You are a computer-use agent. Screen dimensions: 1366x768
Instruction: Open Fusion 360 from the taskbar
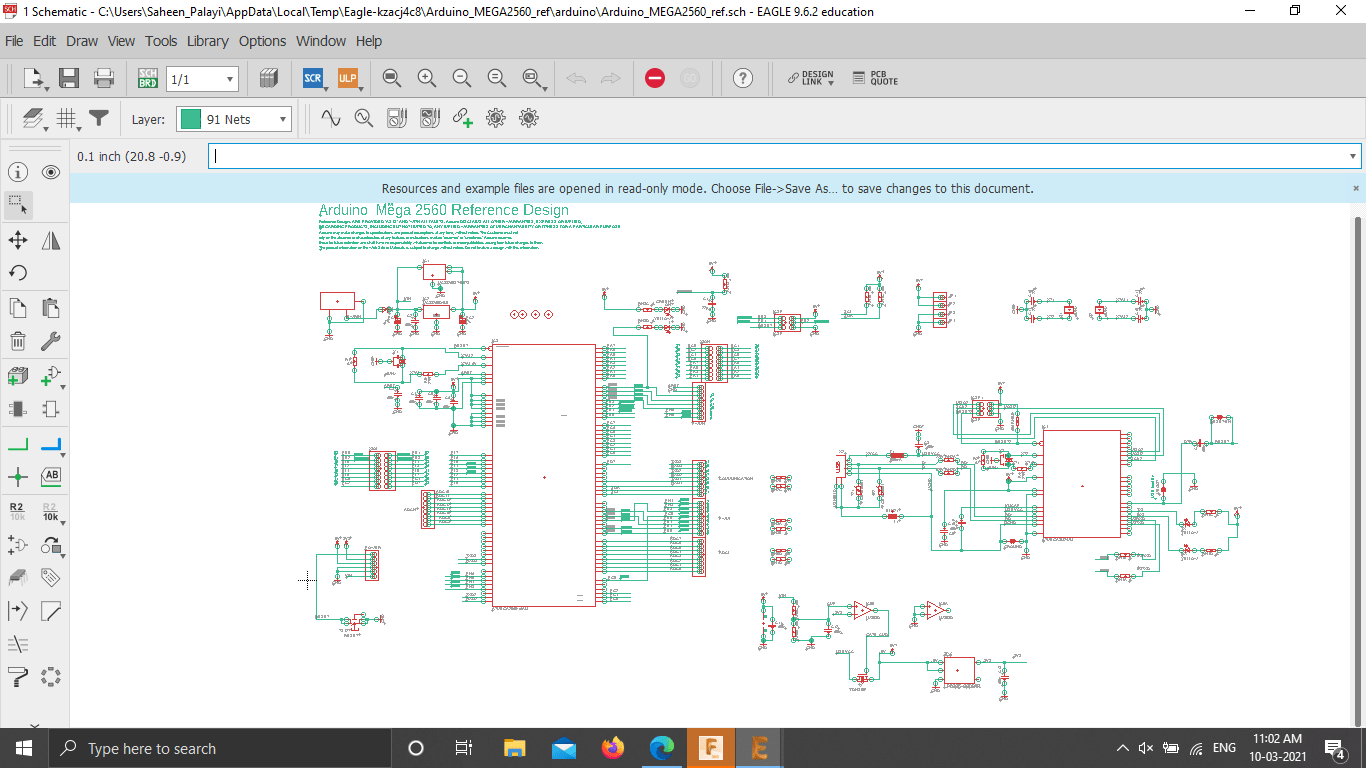711,748
